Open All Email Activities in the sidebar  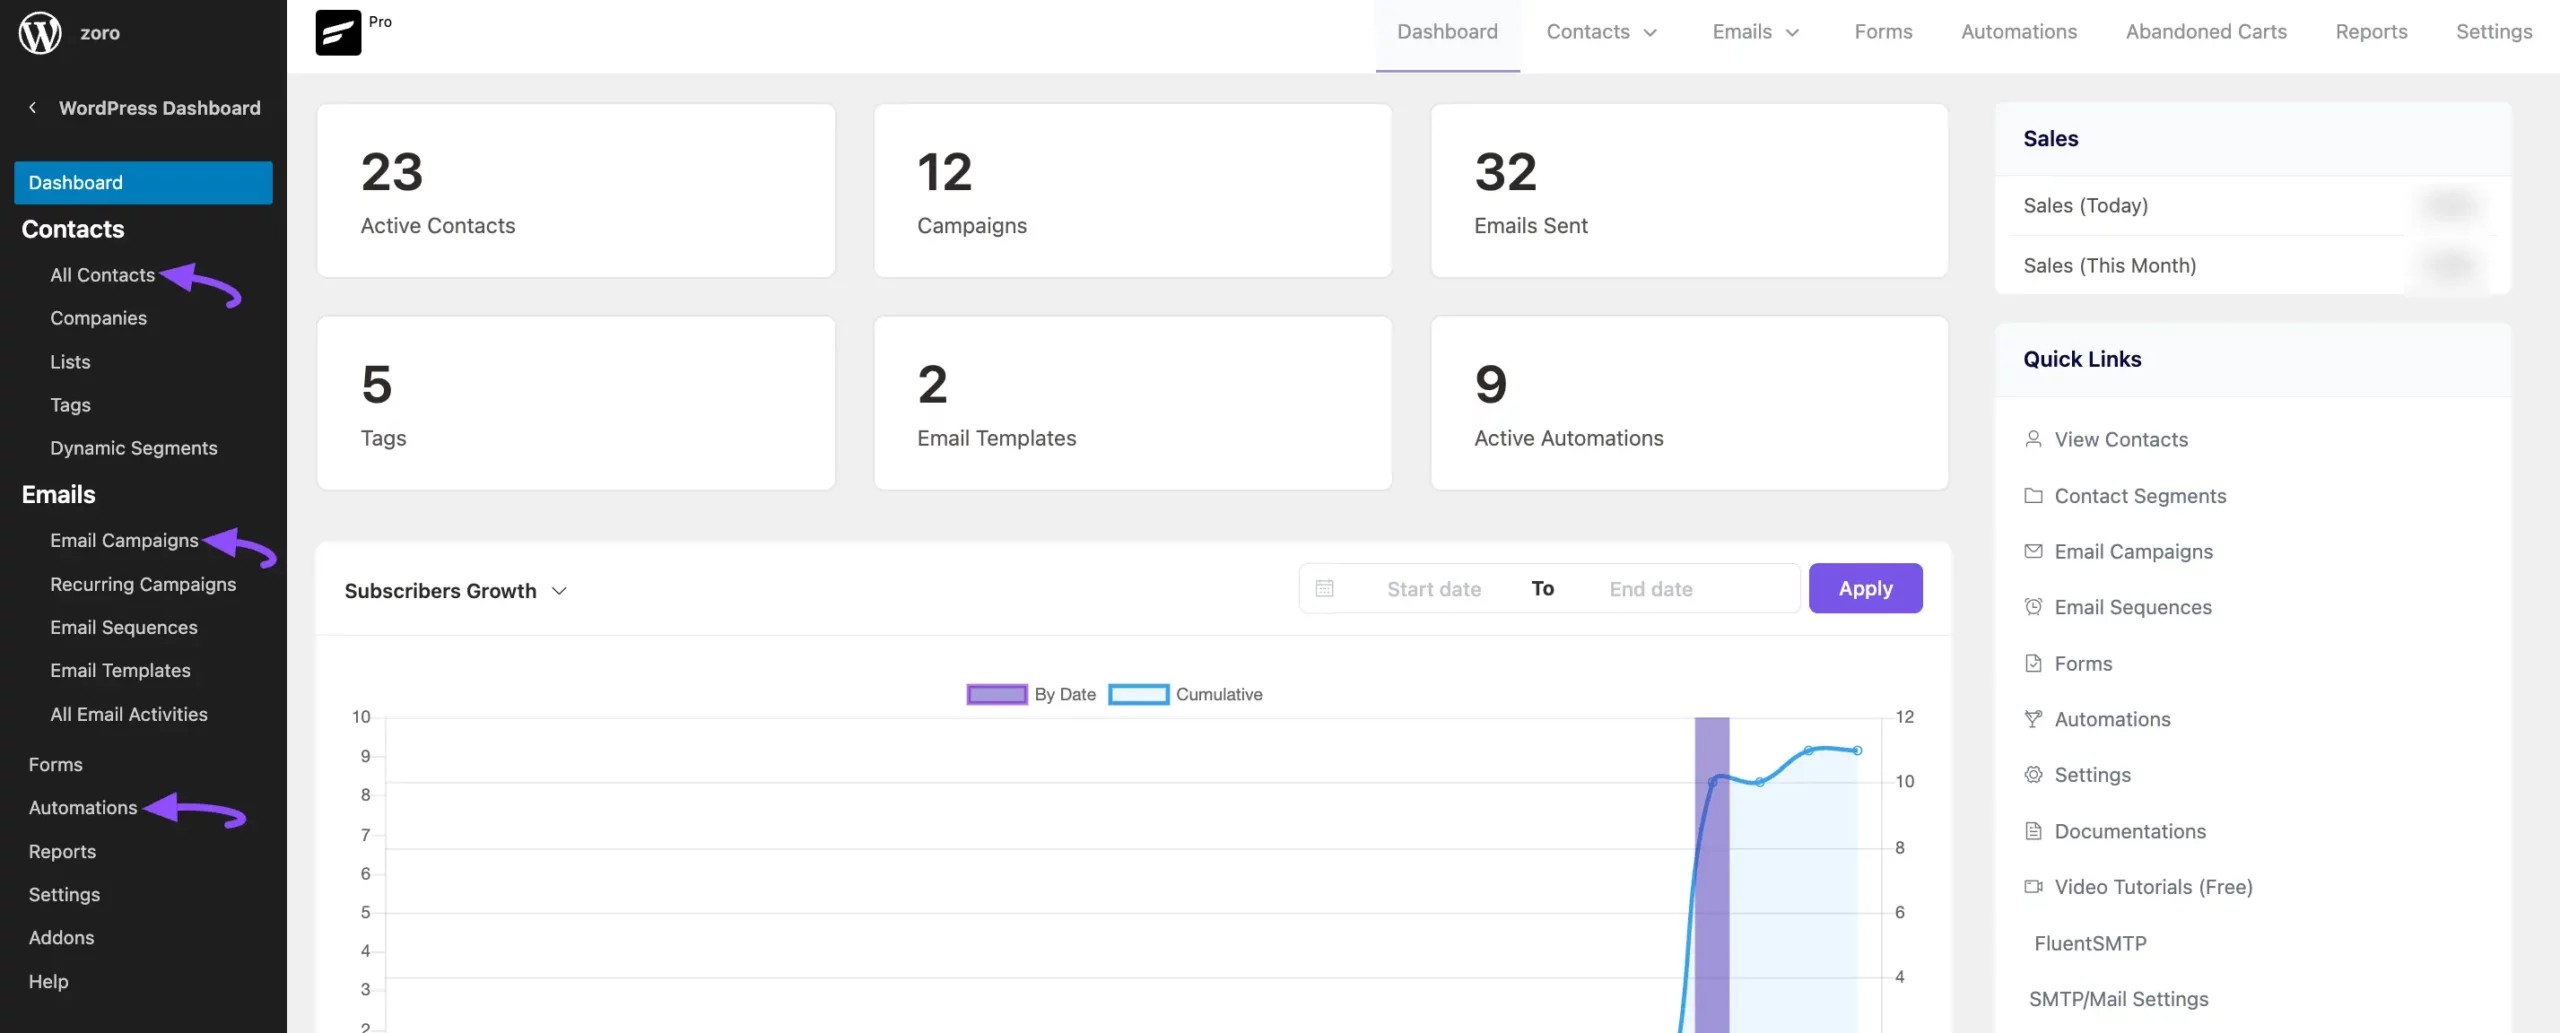point(129,714)
